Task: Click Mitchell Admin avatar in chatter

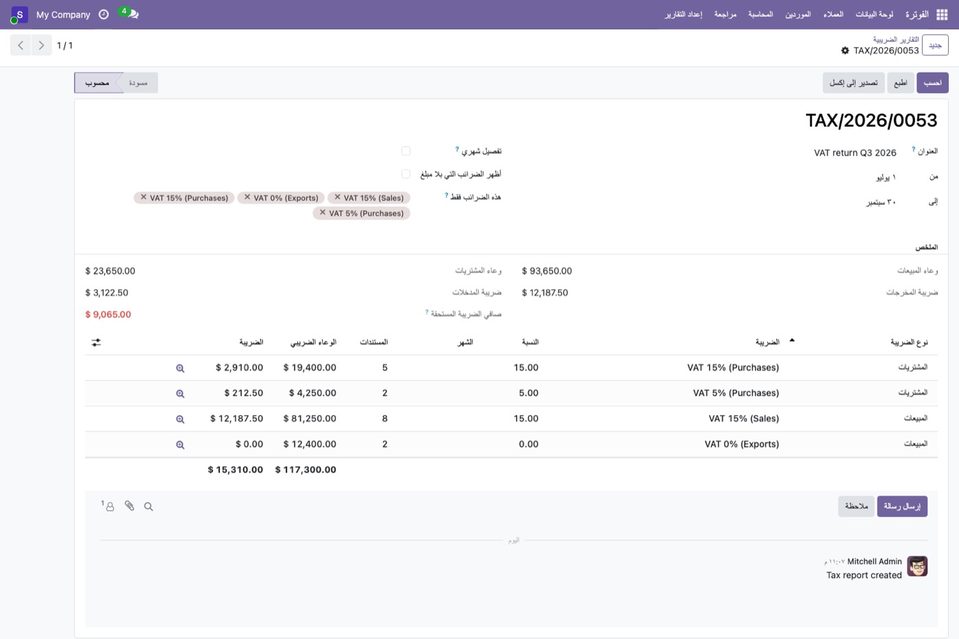Action: 917,566
